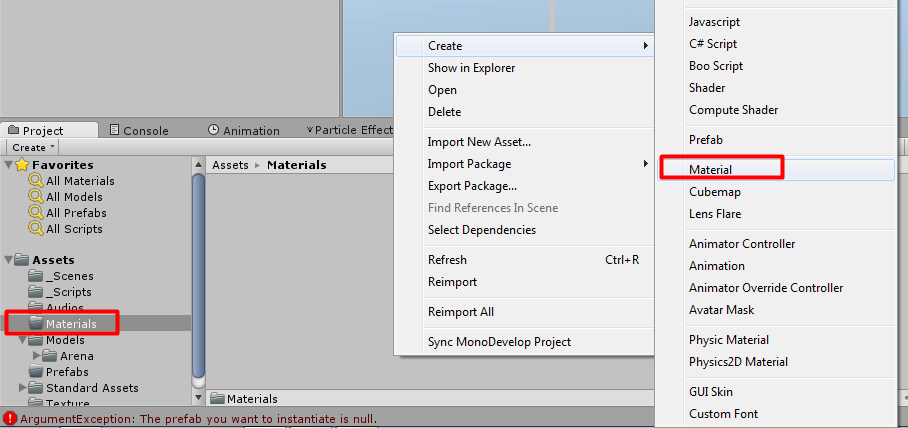Create an Animator Override Controller
Viewport: 908px width, 428px height.
pyautogui.click(x=766, y=288)
